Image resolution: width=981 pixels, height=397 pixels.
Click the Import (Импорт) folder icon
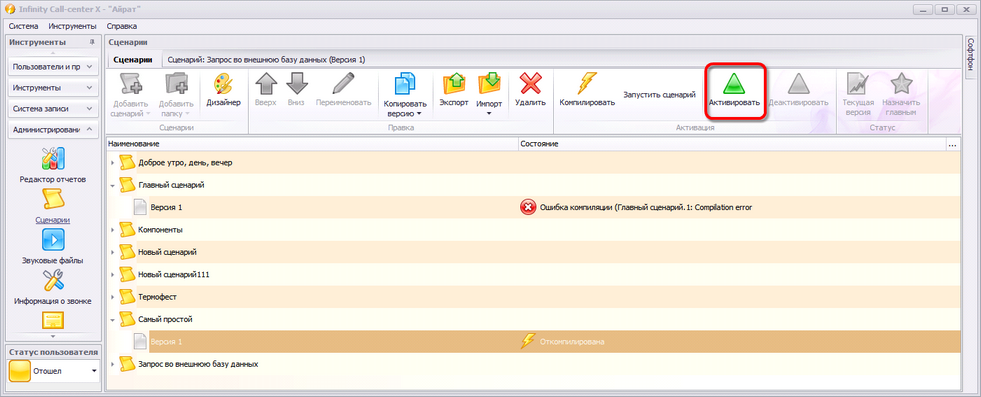pyautogui.click(x=489, y=84)
